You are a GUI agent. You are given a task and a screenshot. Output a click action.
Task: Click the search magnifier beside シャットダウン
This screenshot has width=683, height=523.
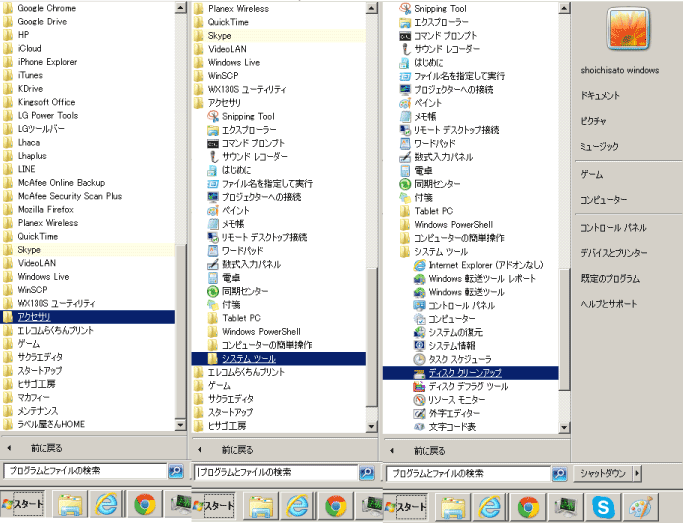559,473
